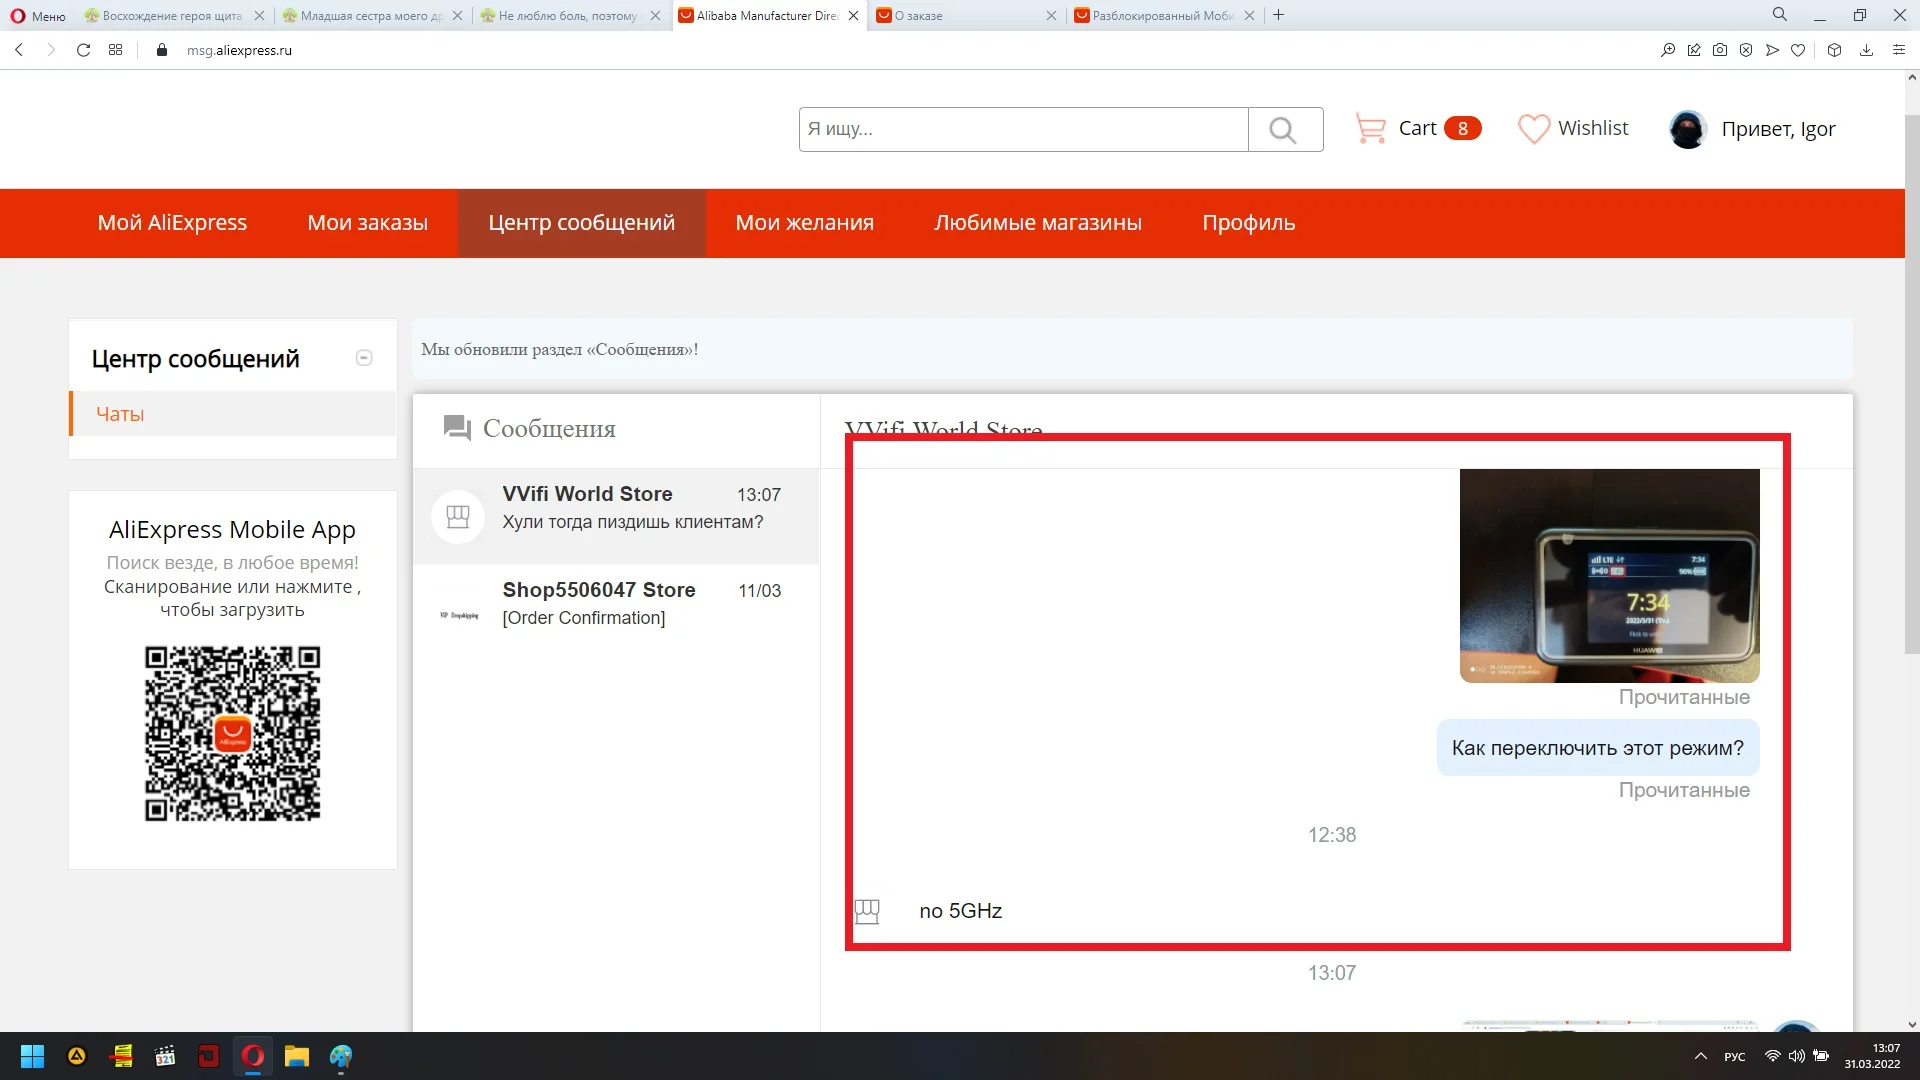The height and width of the screenshot is (1080, 1920).
Task: Select Чаты in the sidebar
Action: (120, 414)
